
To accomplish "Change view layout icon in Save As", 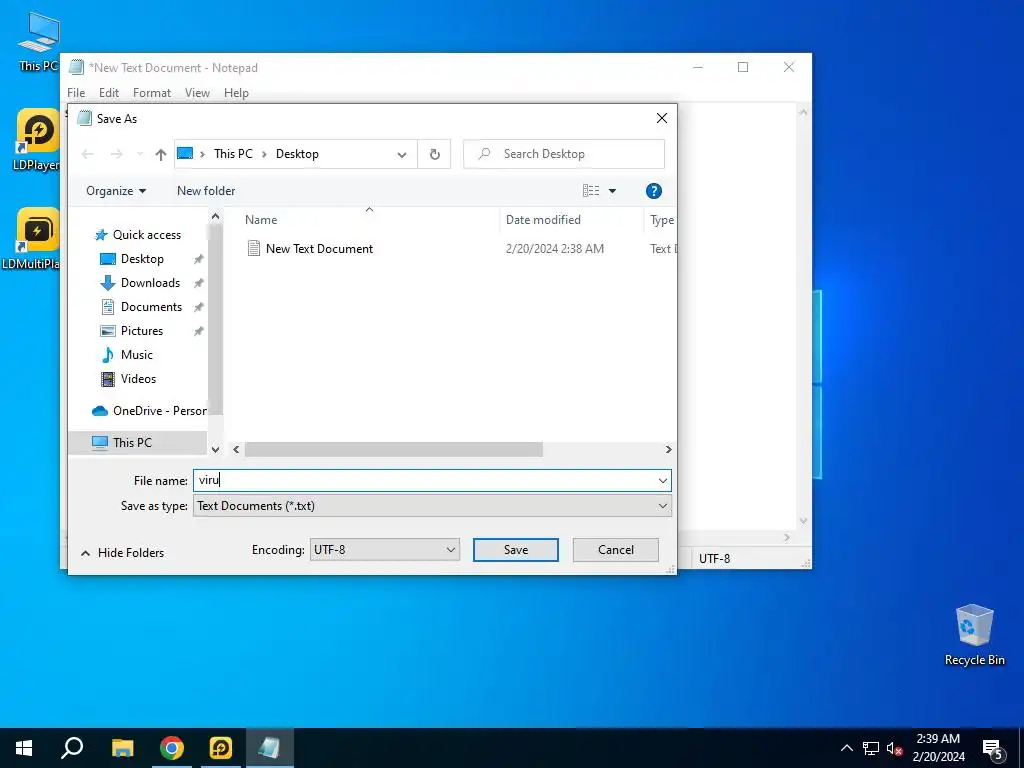I will (x=591, y=191).
